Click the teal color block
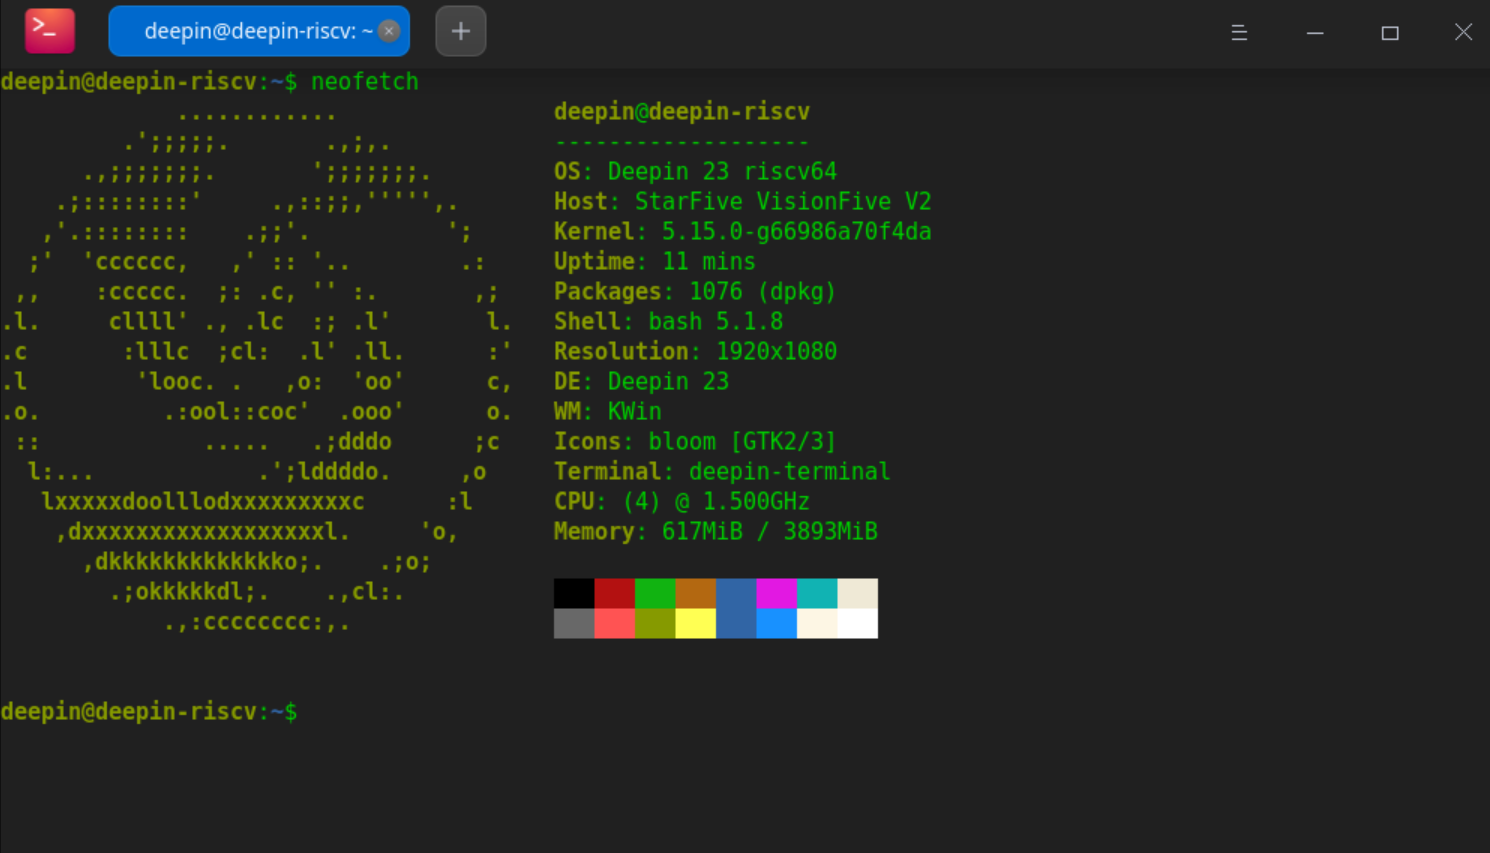 pos(817,593)
